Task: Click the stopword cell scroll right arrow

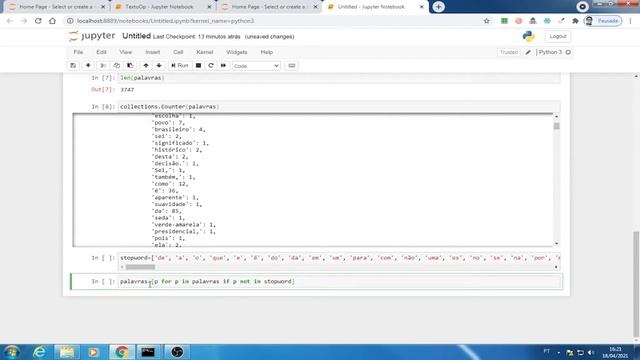Action: [x=556, y=267]
